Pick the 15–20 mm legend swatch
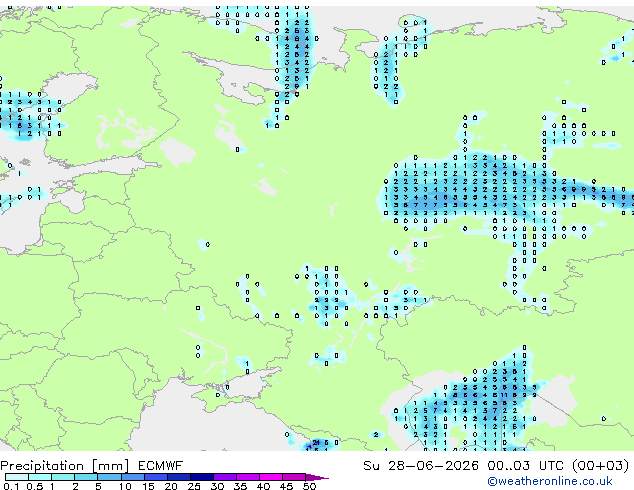 156,477
